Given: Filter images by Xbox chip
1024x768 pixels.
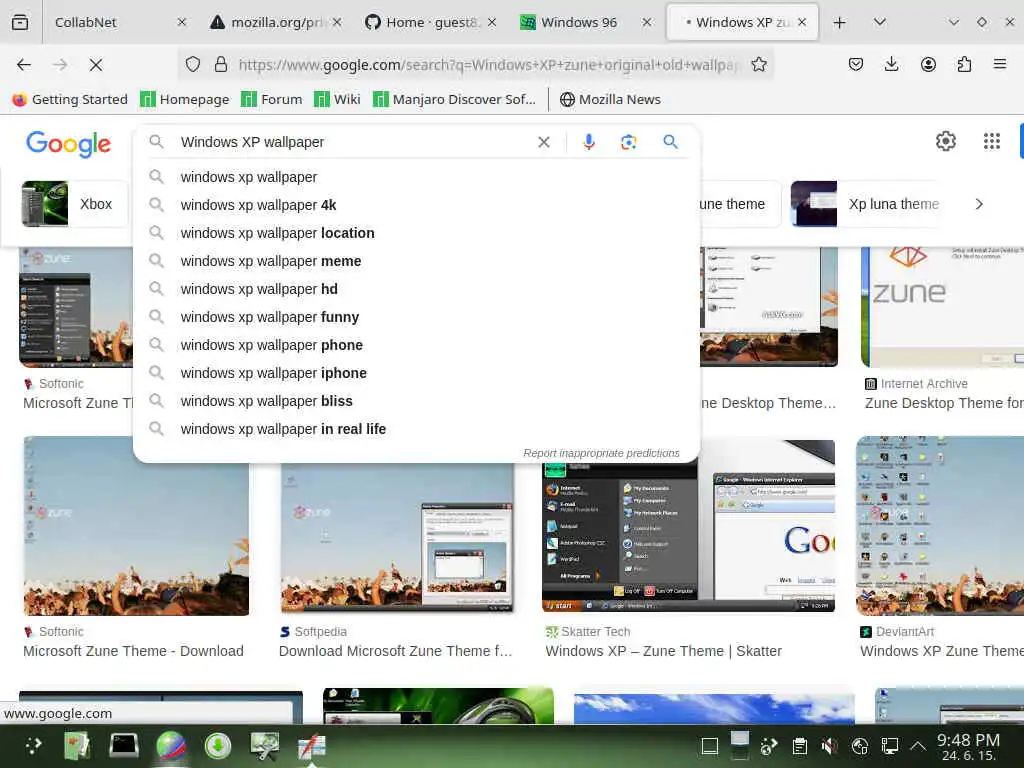Looking at the screenshot, I should [x=74, y=204].
